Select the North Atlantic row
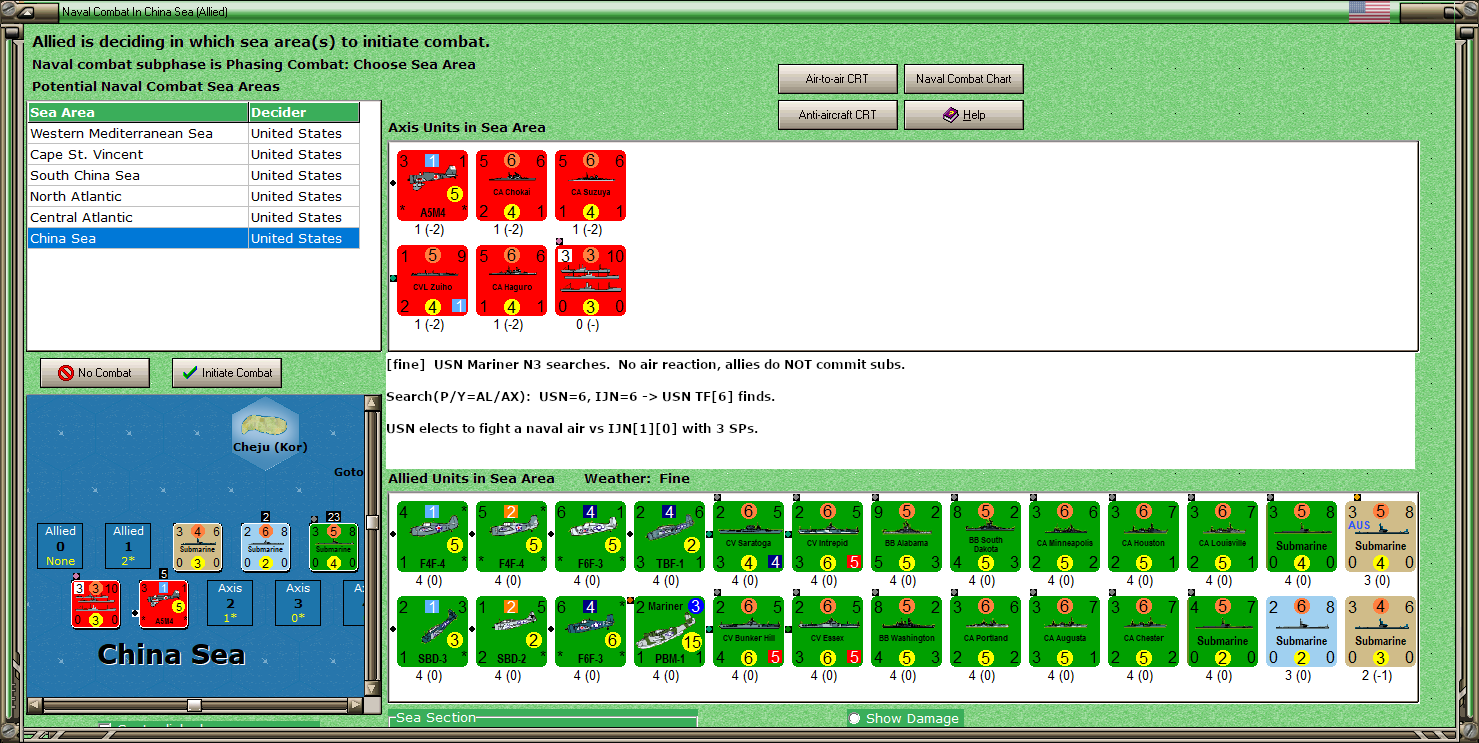Image resolution: width=1479 pixels, height=743 pixels. tap(193, 196)
